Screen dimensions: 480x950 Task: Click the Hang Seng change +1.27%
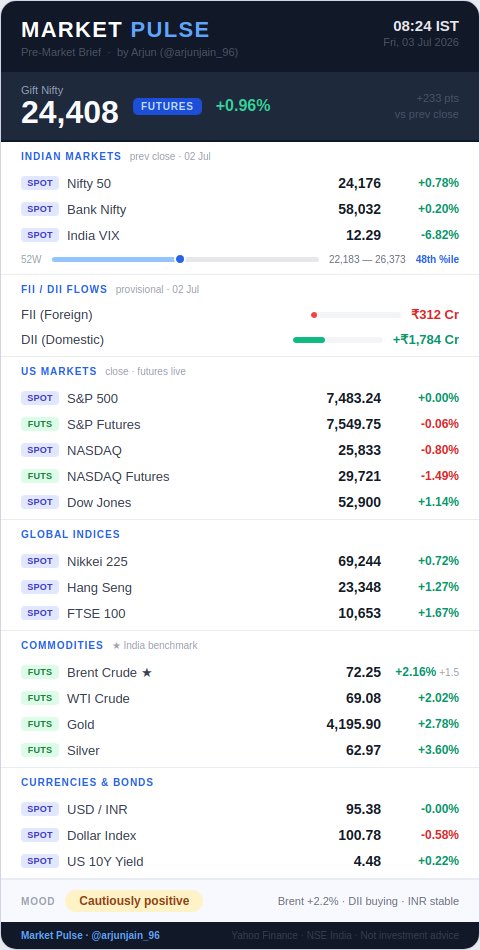[x=438, y=587]
